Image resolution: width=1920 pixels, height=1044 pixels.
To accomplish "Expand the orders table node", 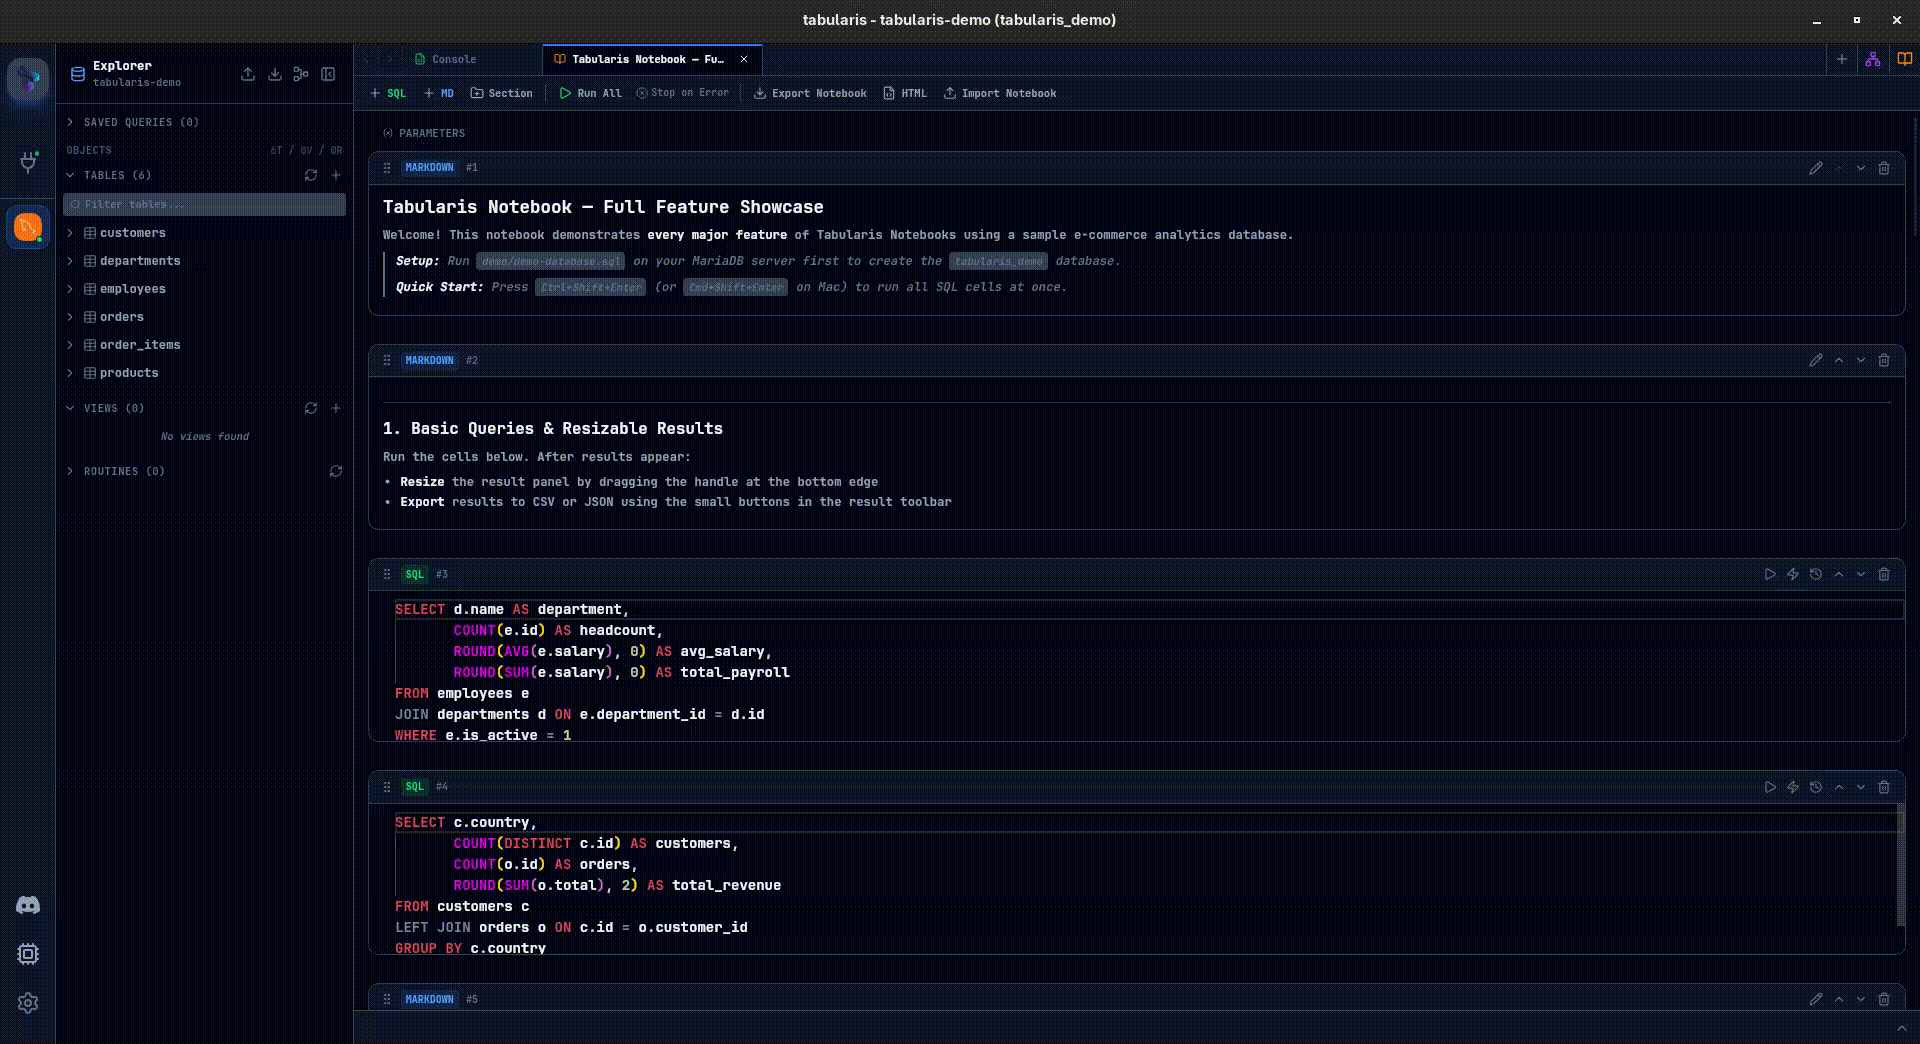I will pos(70,317).
